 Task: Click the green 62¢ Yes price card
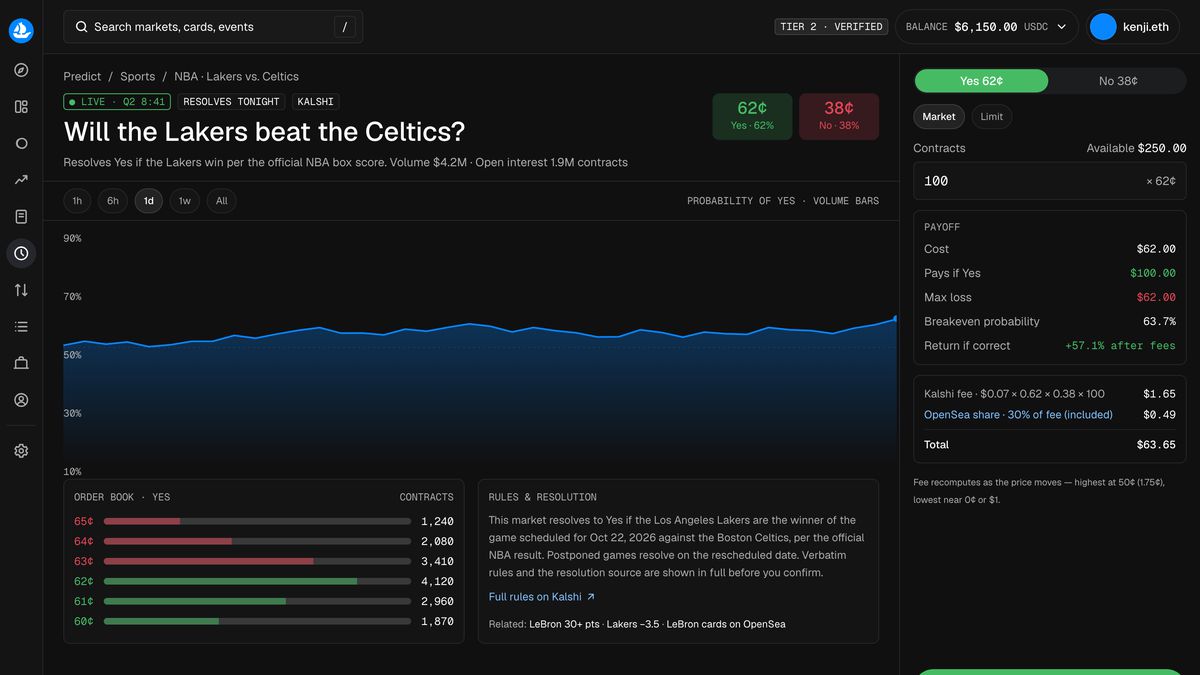752,116
